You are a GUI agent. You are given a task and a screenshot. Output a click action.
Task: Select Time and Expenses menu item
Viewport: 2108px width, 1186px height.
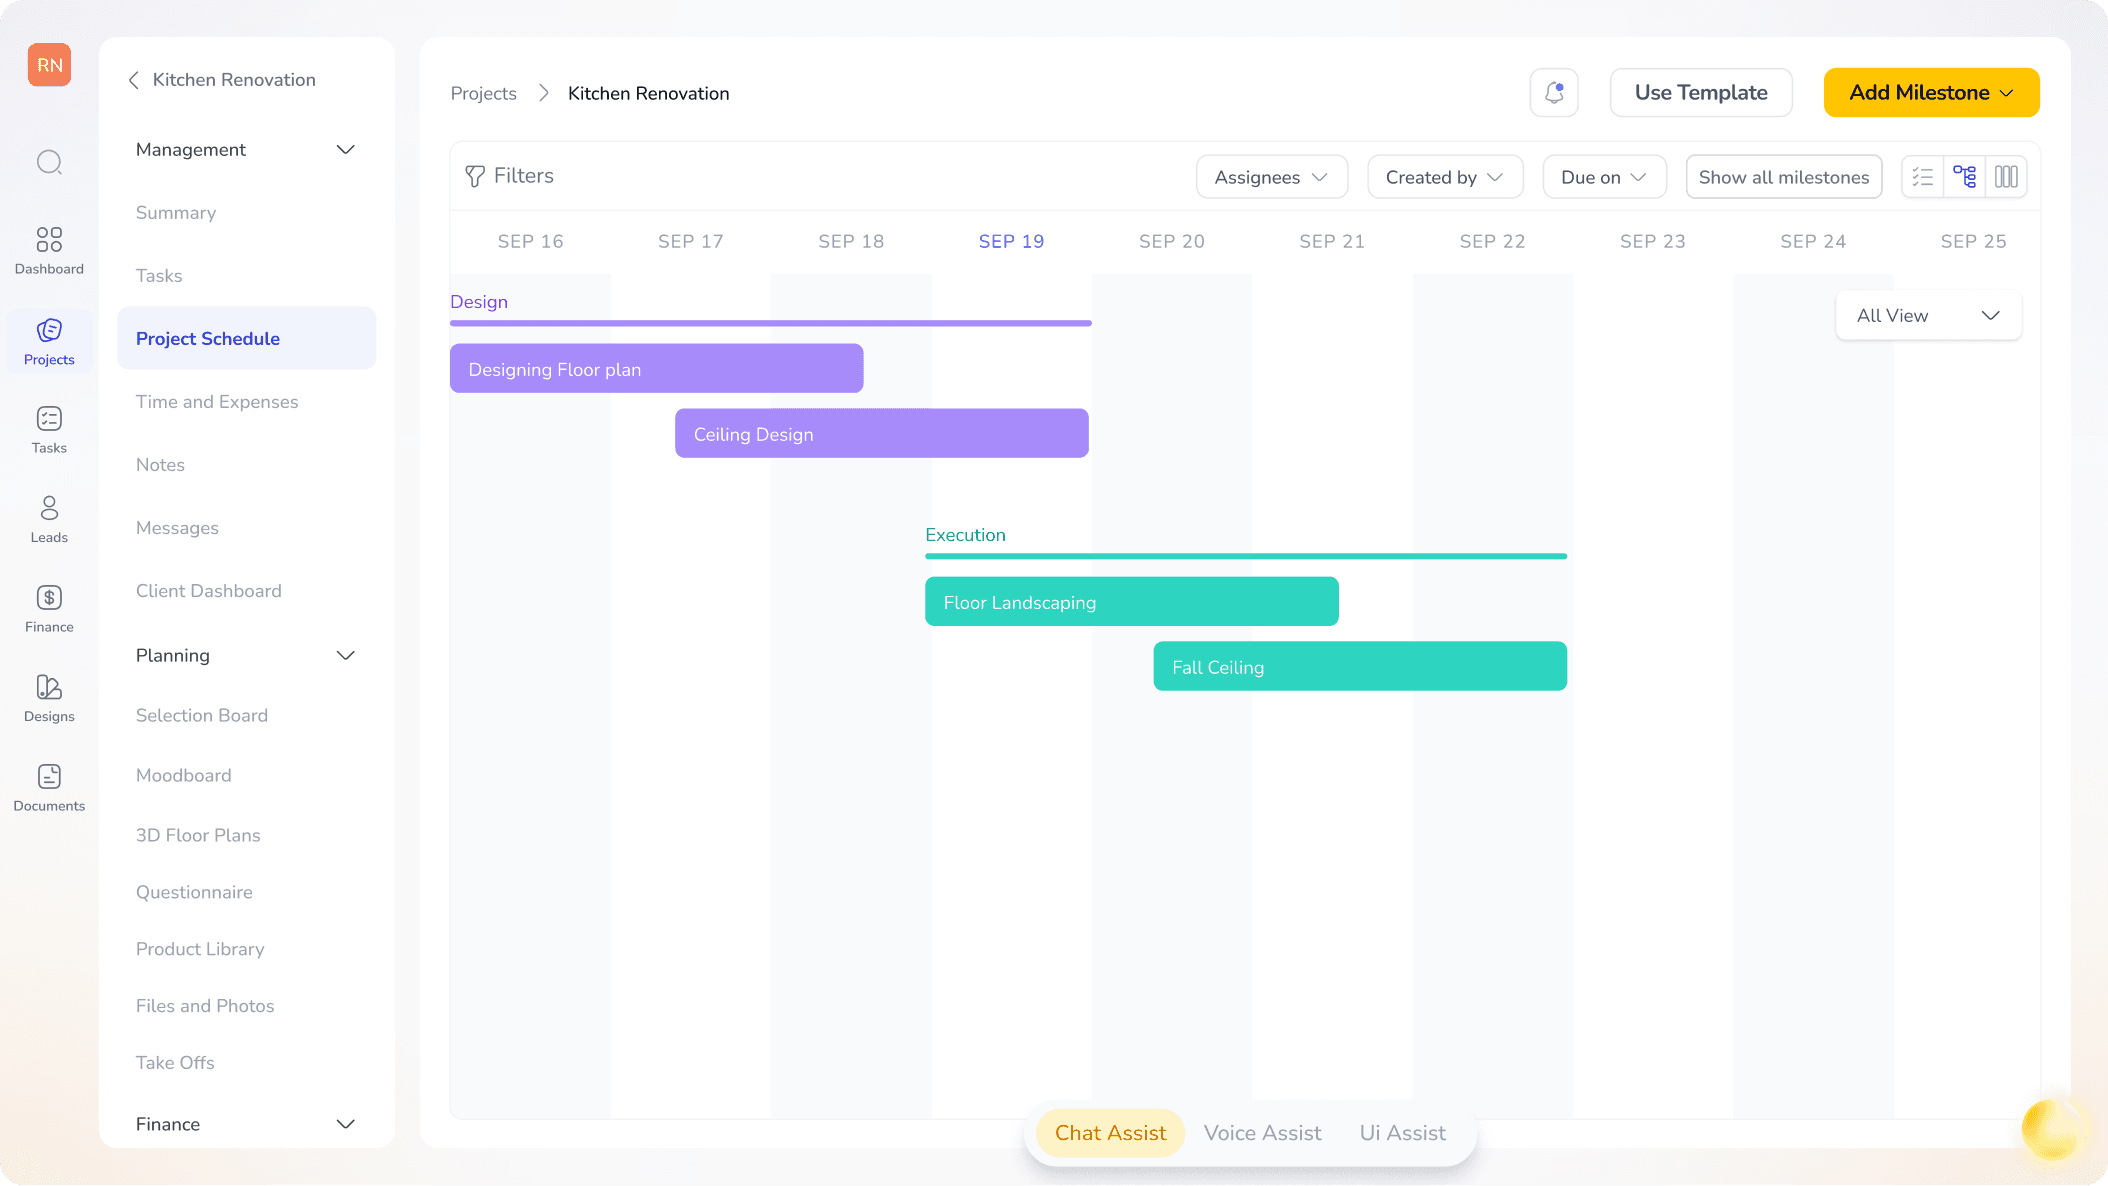click(217, 402)
